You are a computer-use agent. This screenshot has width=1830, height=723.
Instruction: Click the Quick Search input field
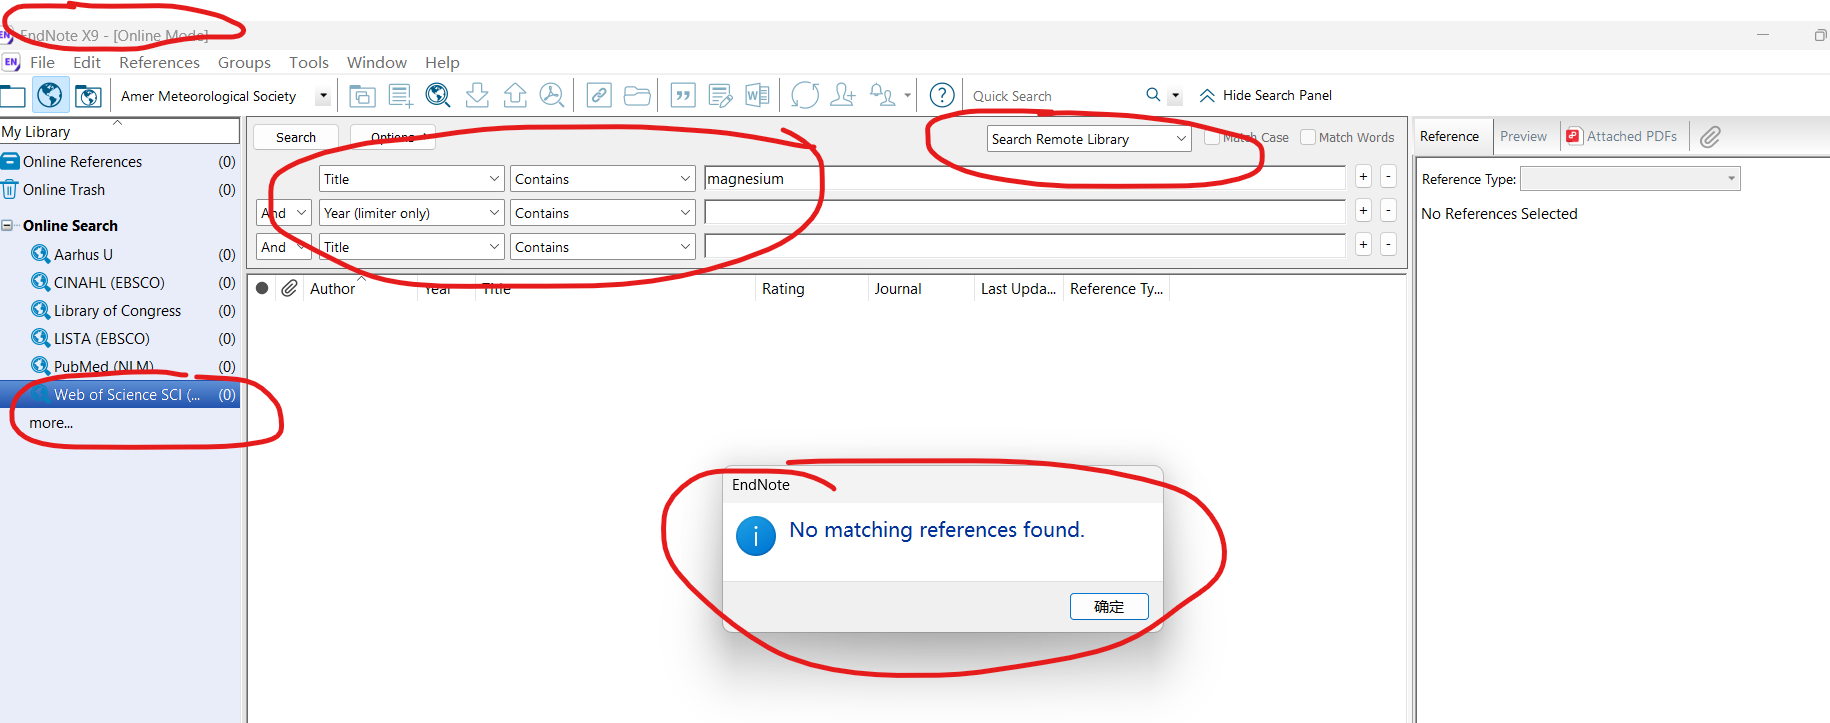pos(1054,96)
